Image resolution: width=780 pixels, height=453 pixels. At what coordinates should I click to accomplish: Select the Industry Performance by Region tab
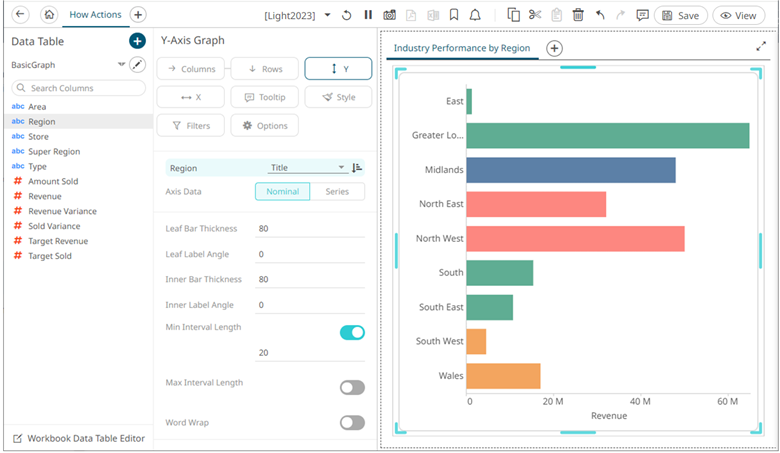(x=462, y=48)
